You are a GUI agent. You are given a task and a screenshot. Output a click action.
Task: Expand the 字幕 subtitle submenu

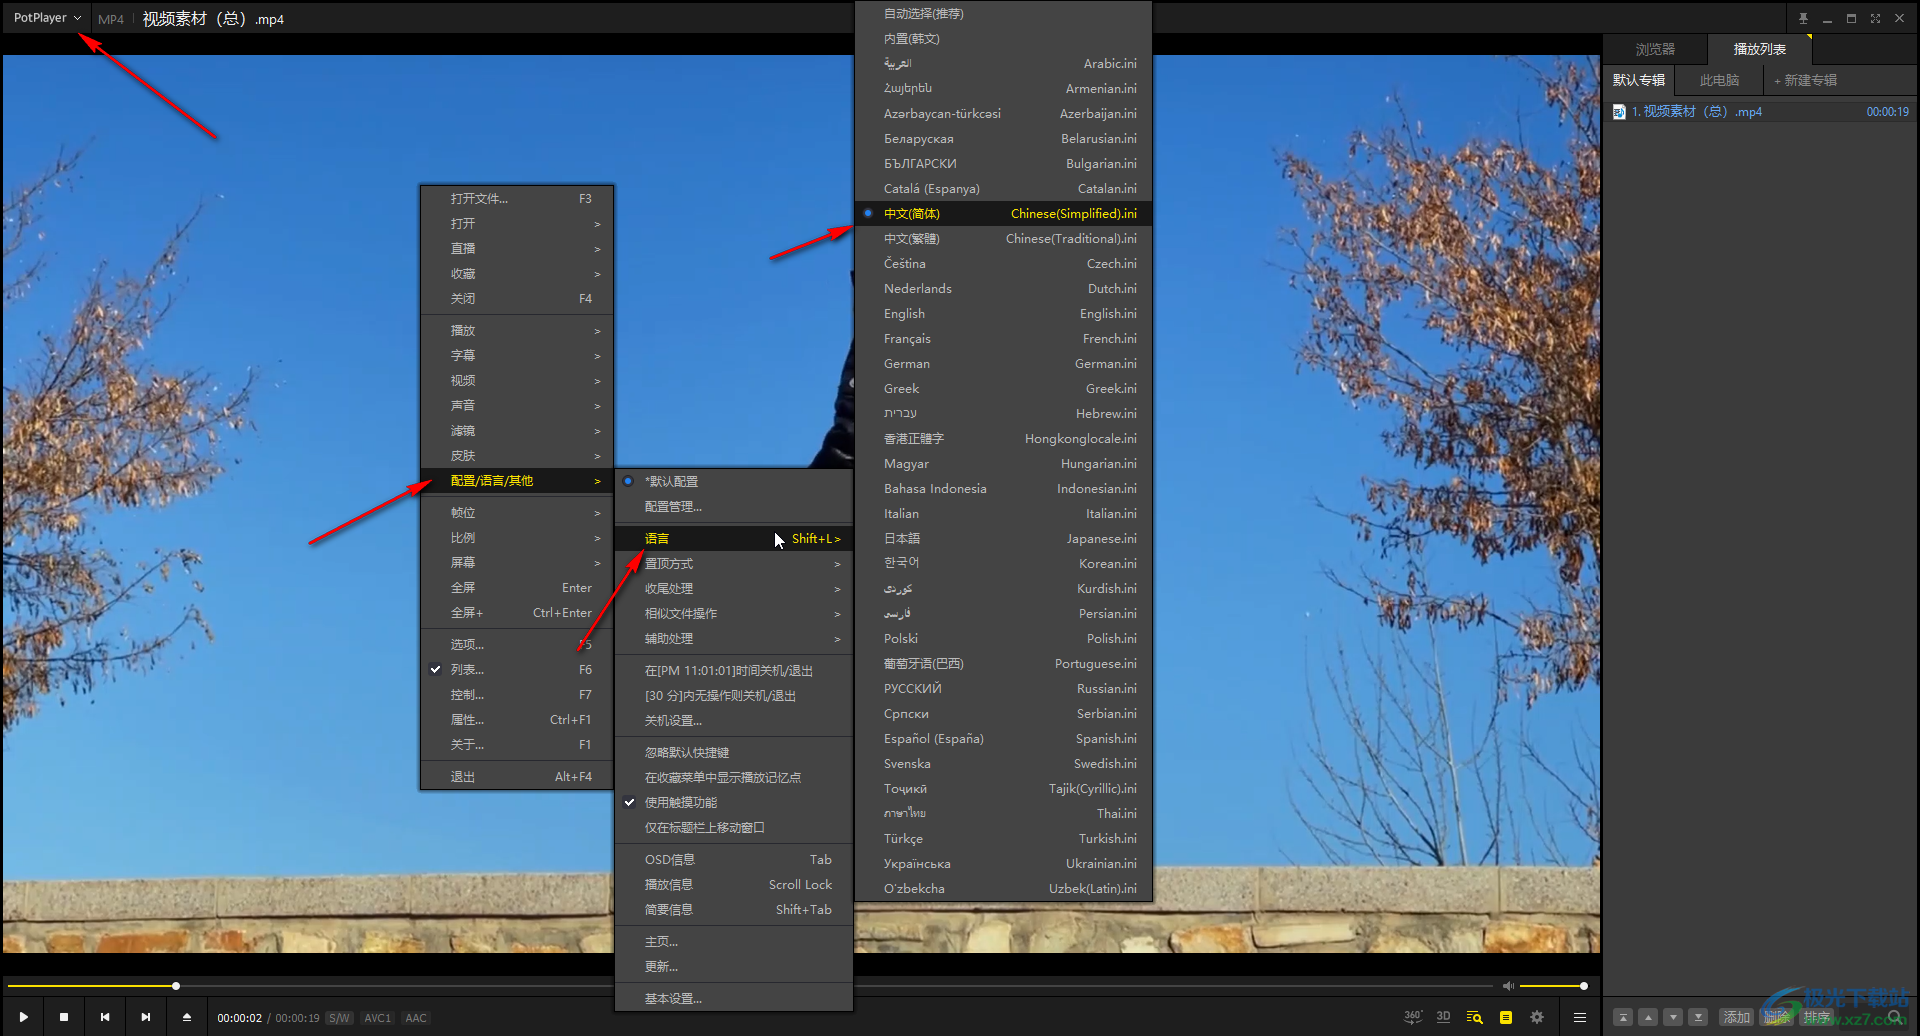click(517, 356)
